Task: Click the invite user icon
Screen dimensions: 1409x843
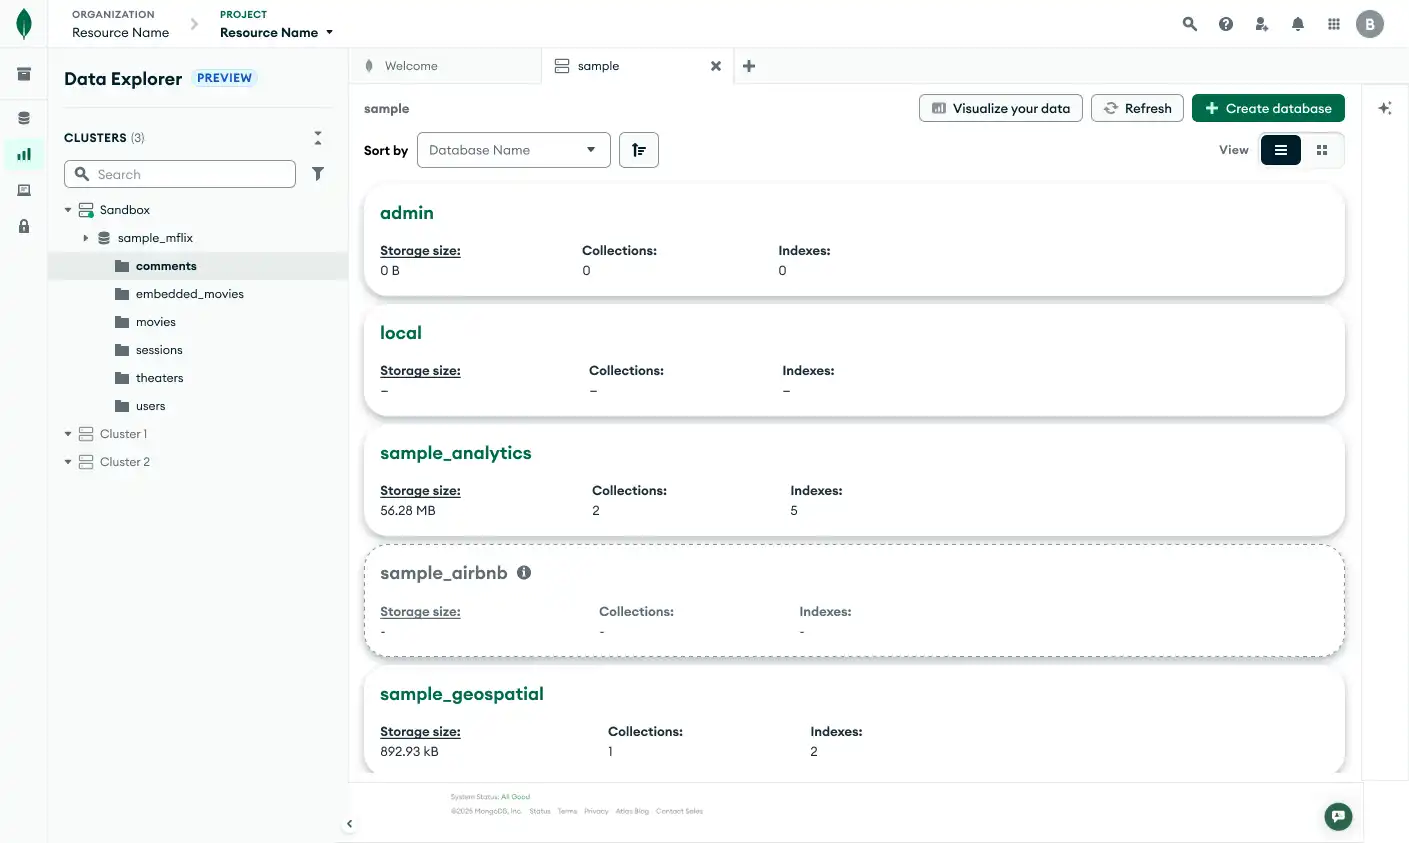Action: pyautogui.click(x=1261, y=23)
